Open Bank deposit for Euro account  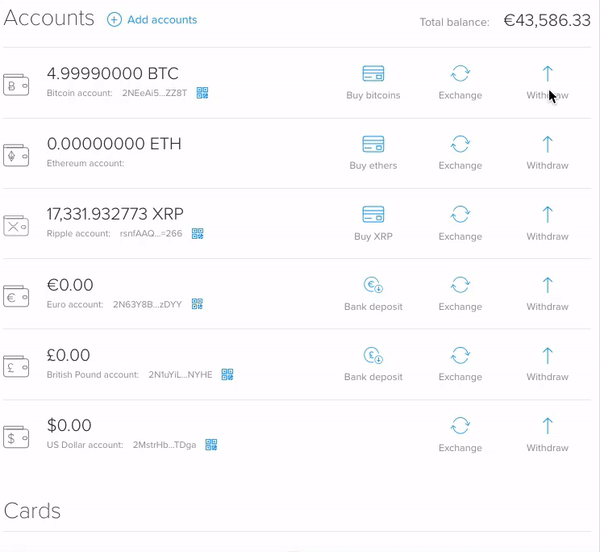373,294
